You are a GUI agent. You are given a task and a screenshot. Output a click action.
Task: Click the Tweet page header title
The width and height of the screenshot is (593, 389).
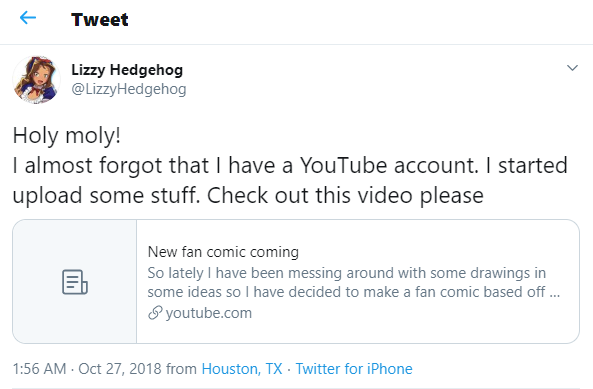pyautogui.click(x=100, y=20)
